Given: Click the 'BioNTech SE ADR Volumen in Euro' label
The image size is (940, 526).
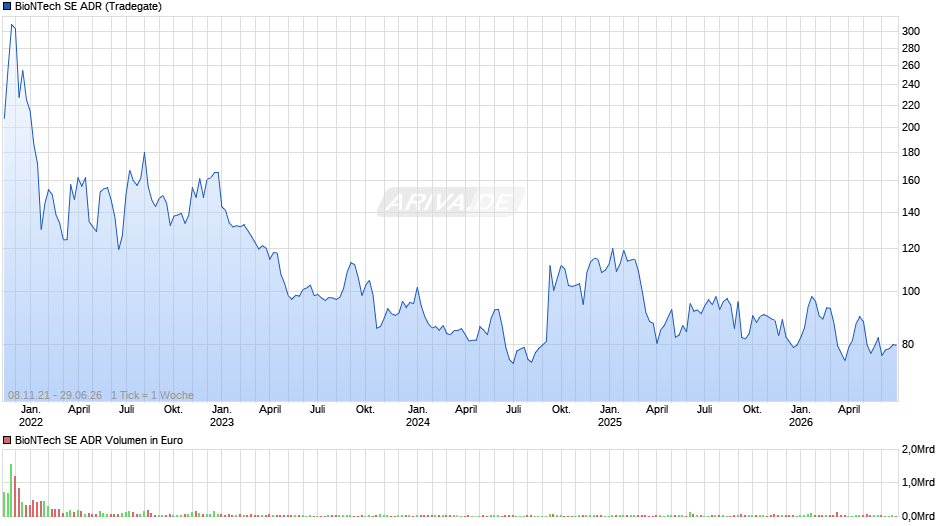Looking at the screenshot, I should (99, 440).
